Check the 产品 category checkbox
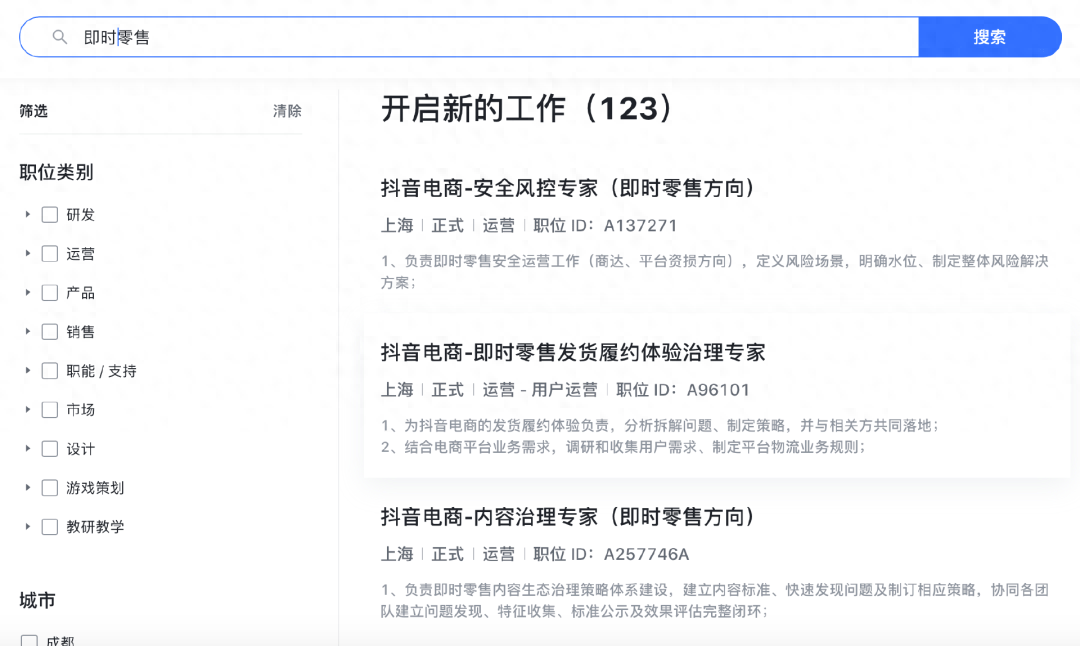The image size is (1080, 646). pos(50,293)
